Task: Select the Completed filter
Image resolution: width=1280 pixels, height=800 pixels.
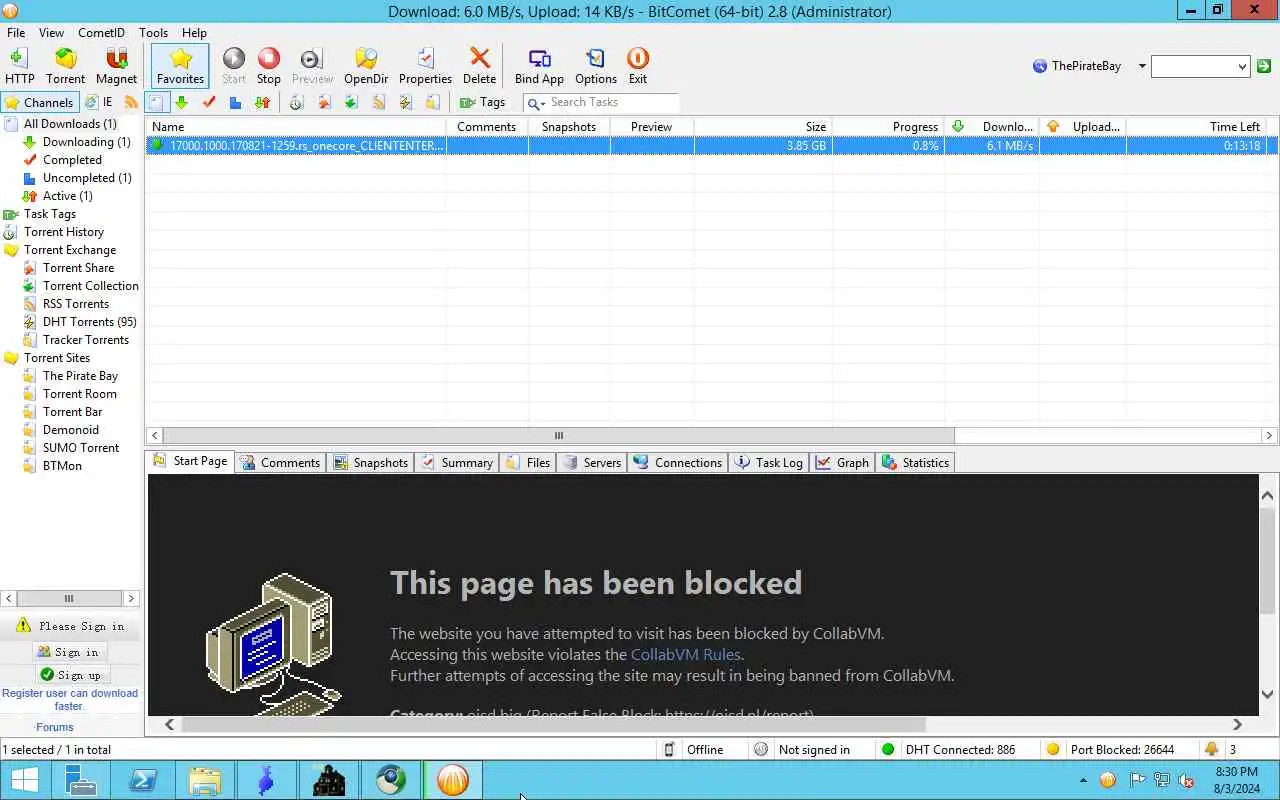Action: (72, 160)
